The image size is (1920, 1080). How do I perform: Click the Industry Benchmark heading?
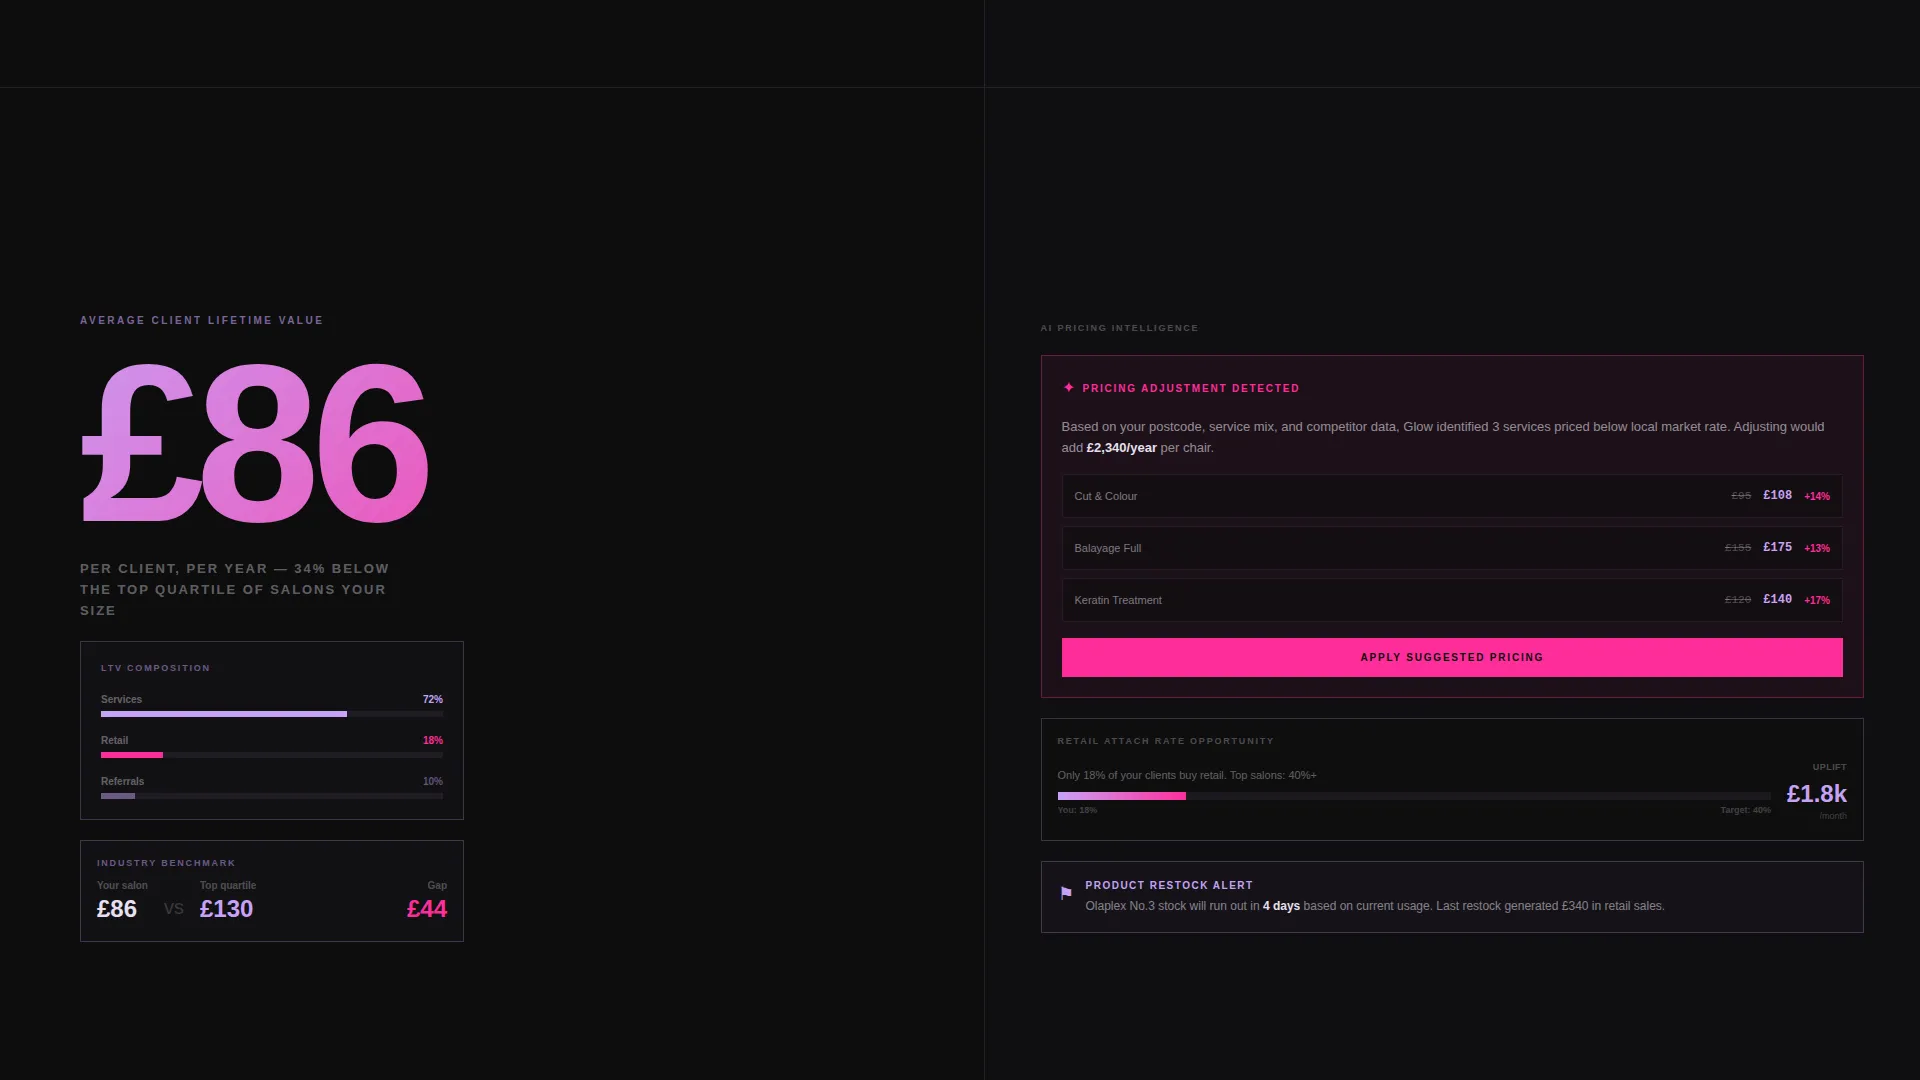(x=166, y=863)
